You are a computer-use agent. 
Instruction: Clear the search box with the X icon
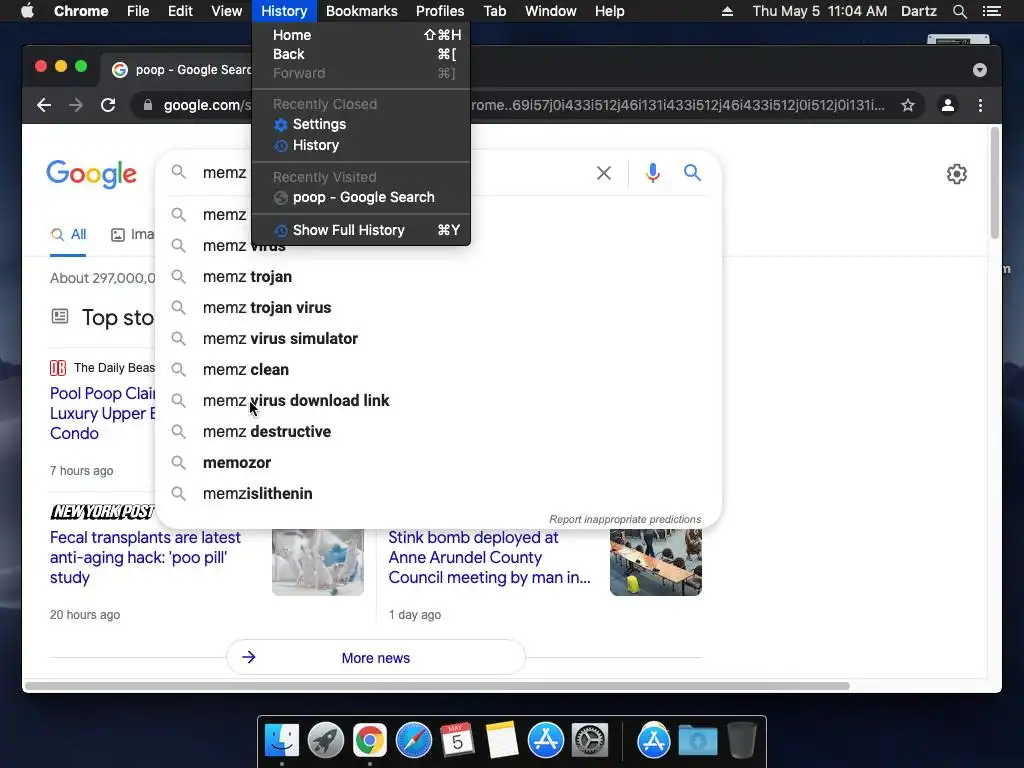604,173
